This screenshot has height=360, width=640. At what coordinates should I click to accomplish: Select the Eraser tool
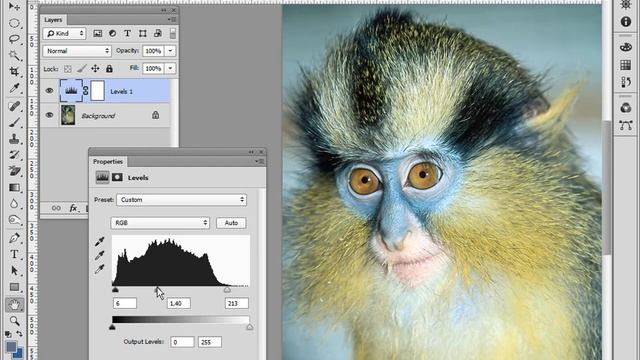click(x=14, y=171)
